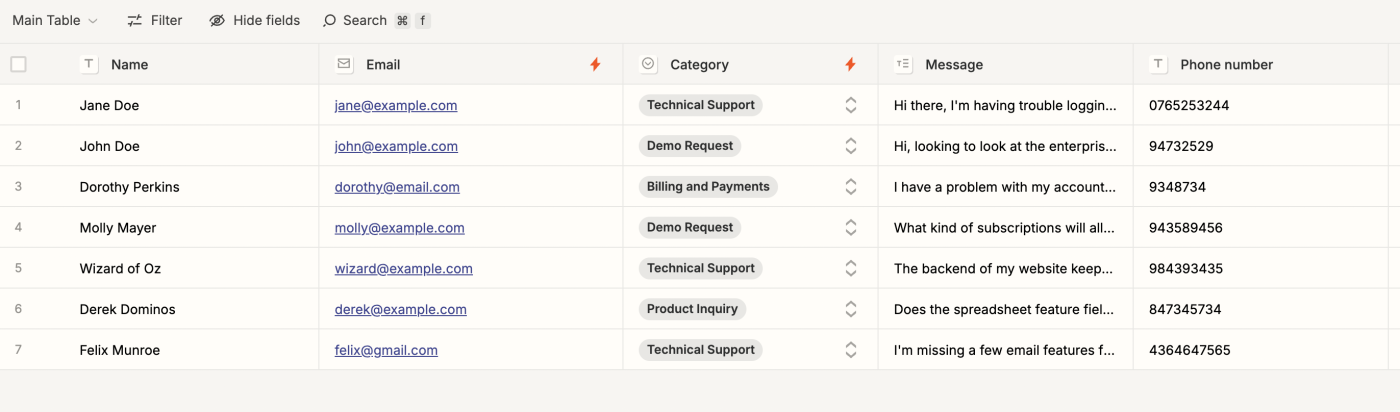Select the Billing and Payments category tag
The image size is (1400, 412).
708,187
